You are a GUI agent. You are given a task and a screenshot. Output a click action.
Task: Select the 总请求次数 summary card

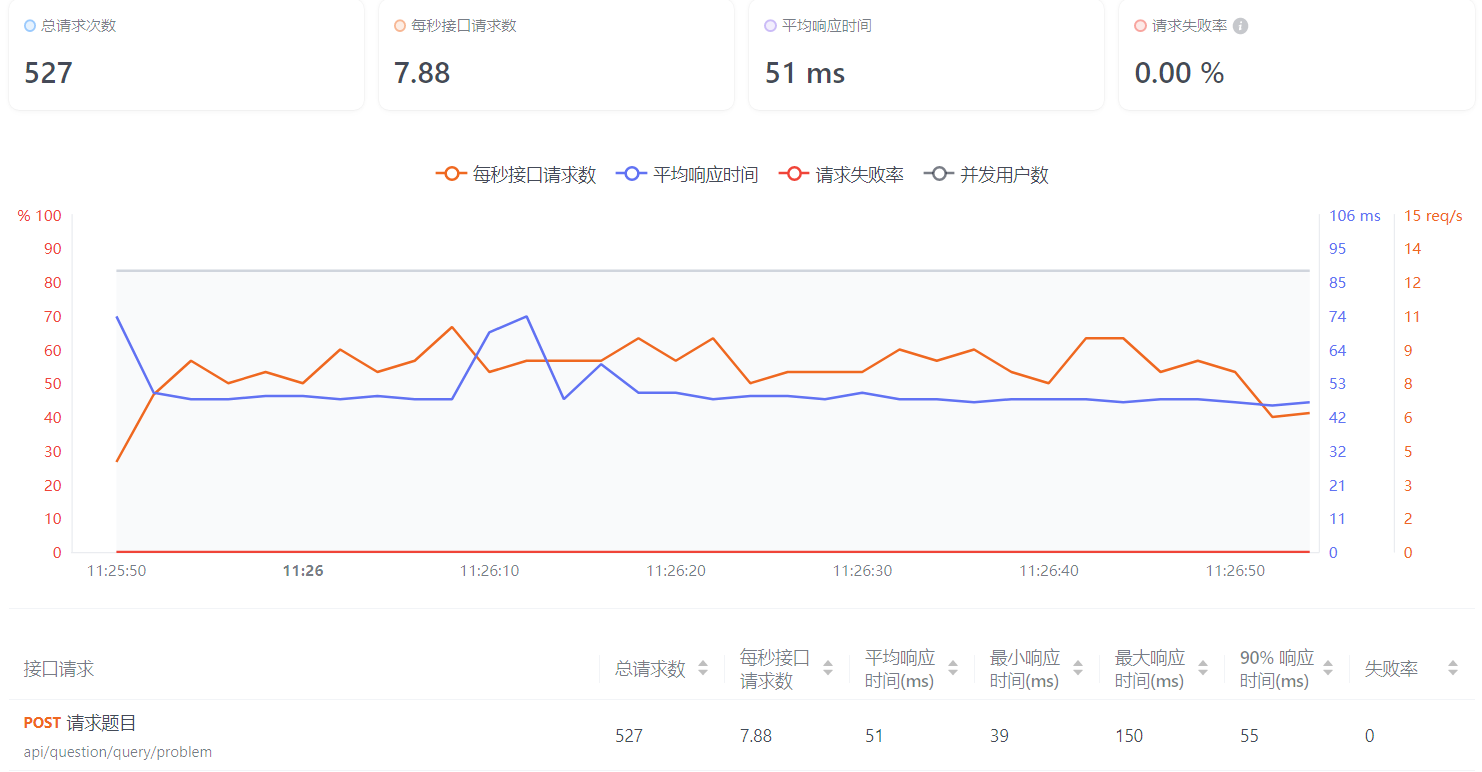pos(186,54)
